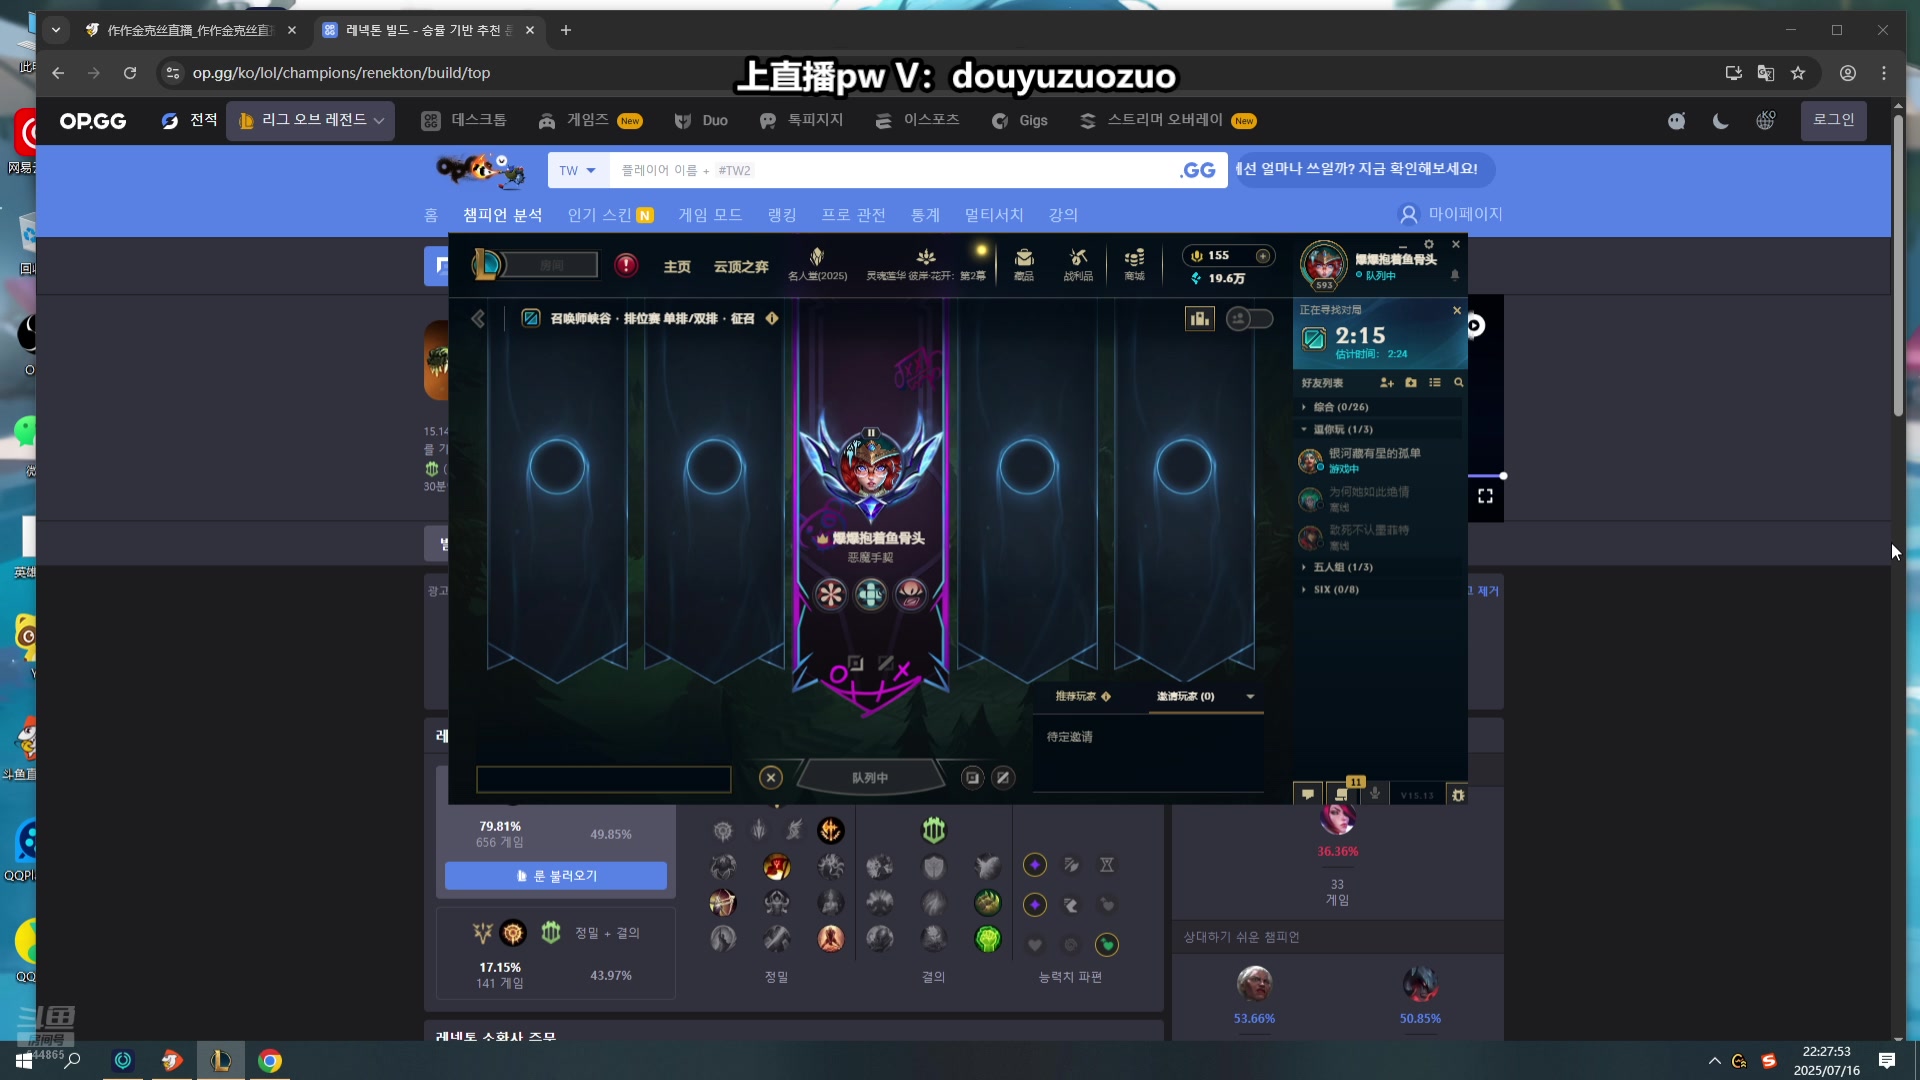1920x1080 pixels.
Task: Open the 名人堂(2025) hall of fame icon
Action: [817, 264]
